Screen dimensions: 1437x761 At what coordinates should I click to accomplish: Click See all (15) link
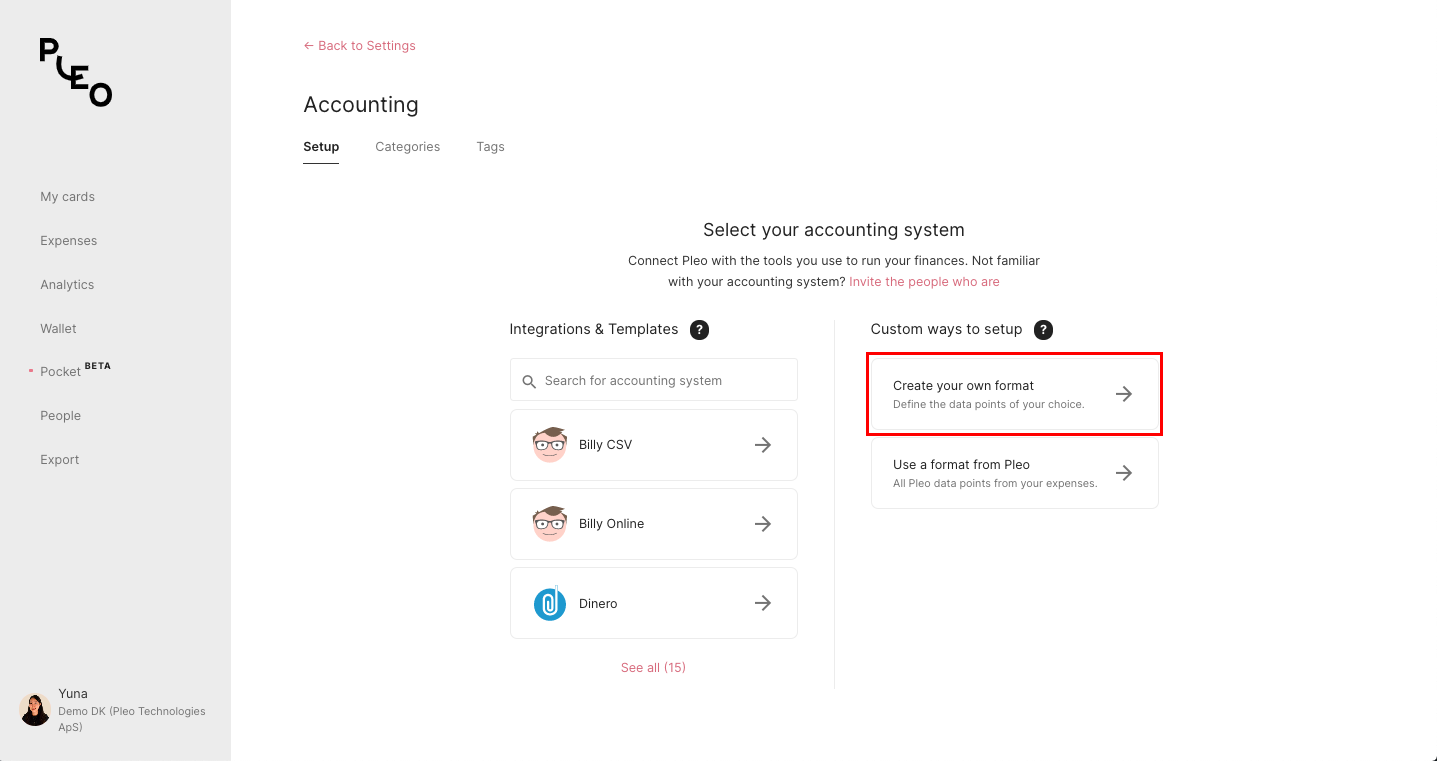coord(653,668)
